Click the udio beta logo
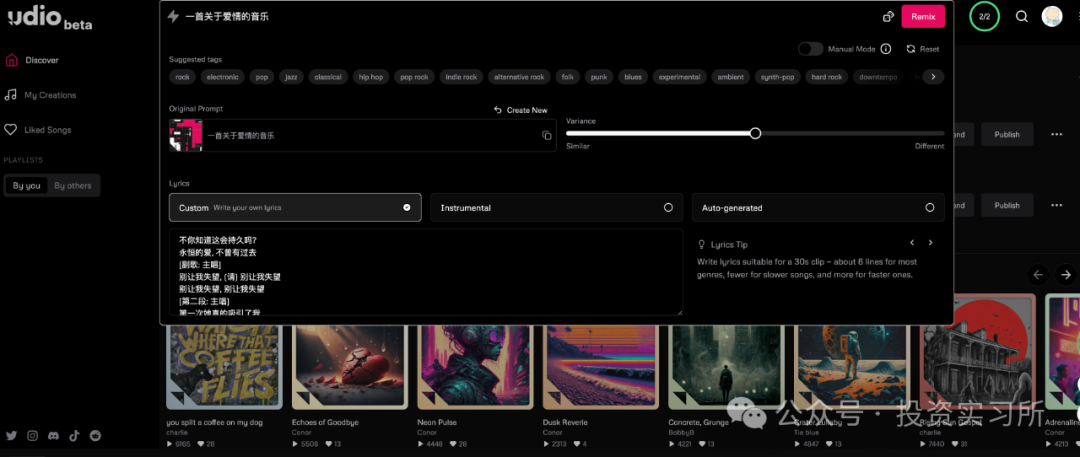 pos(50,19)
